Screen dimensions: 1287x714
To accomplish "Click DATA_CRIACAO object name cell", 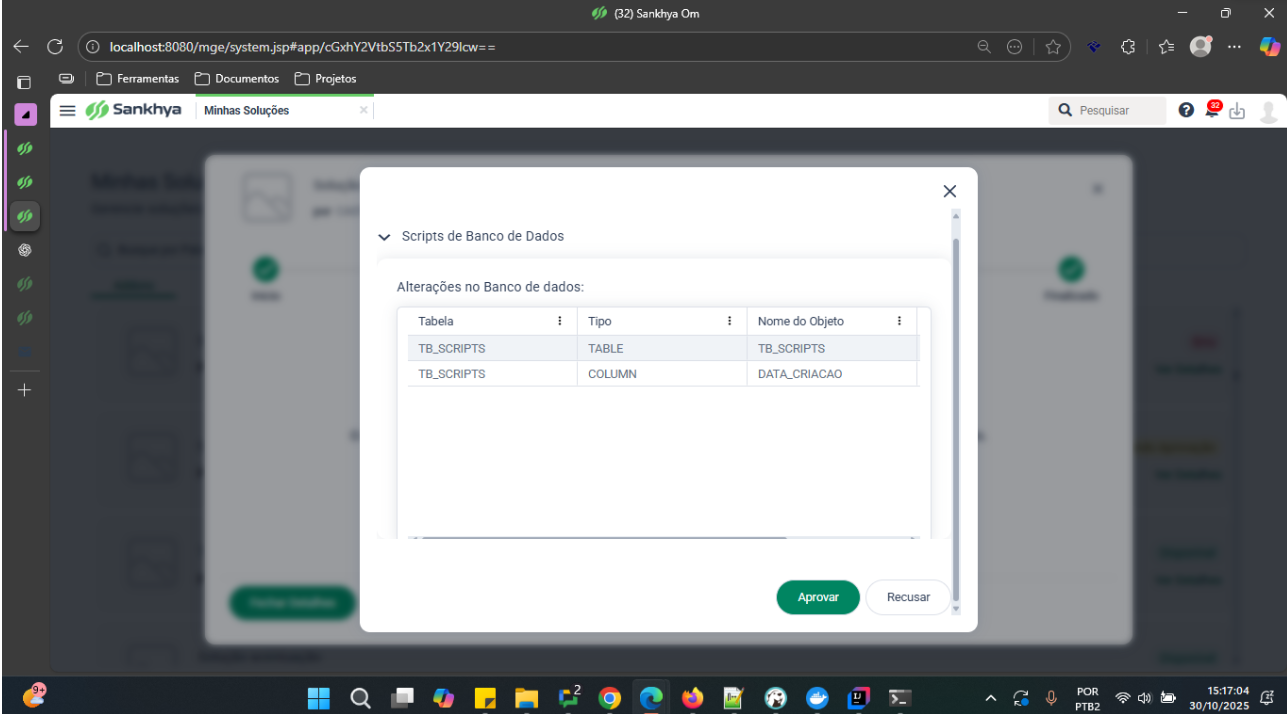I will coord(832,374).
